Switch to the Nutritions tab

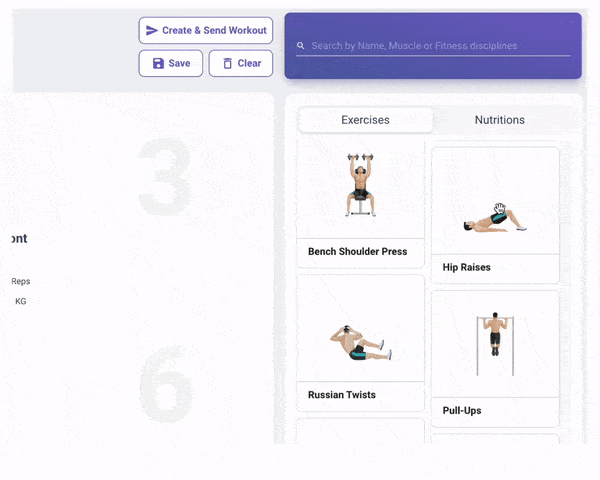point(500,120)
